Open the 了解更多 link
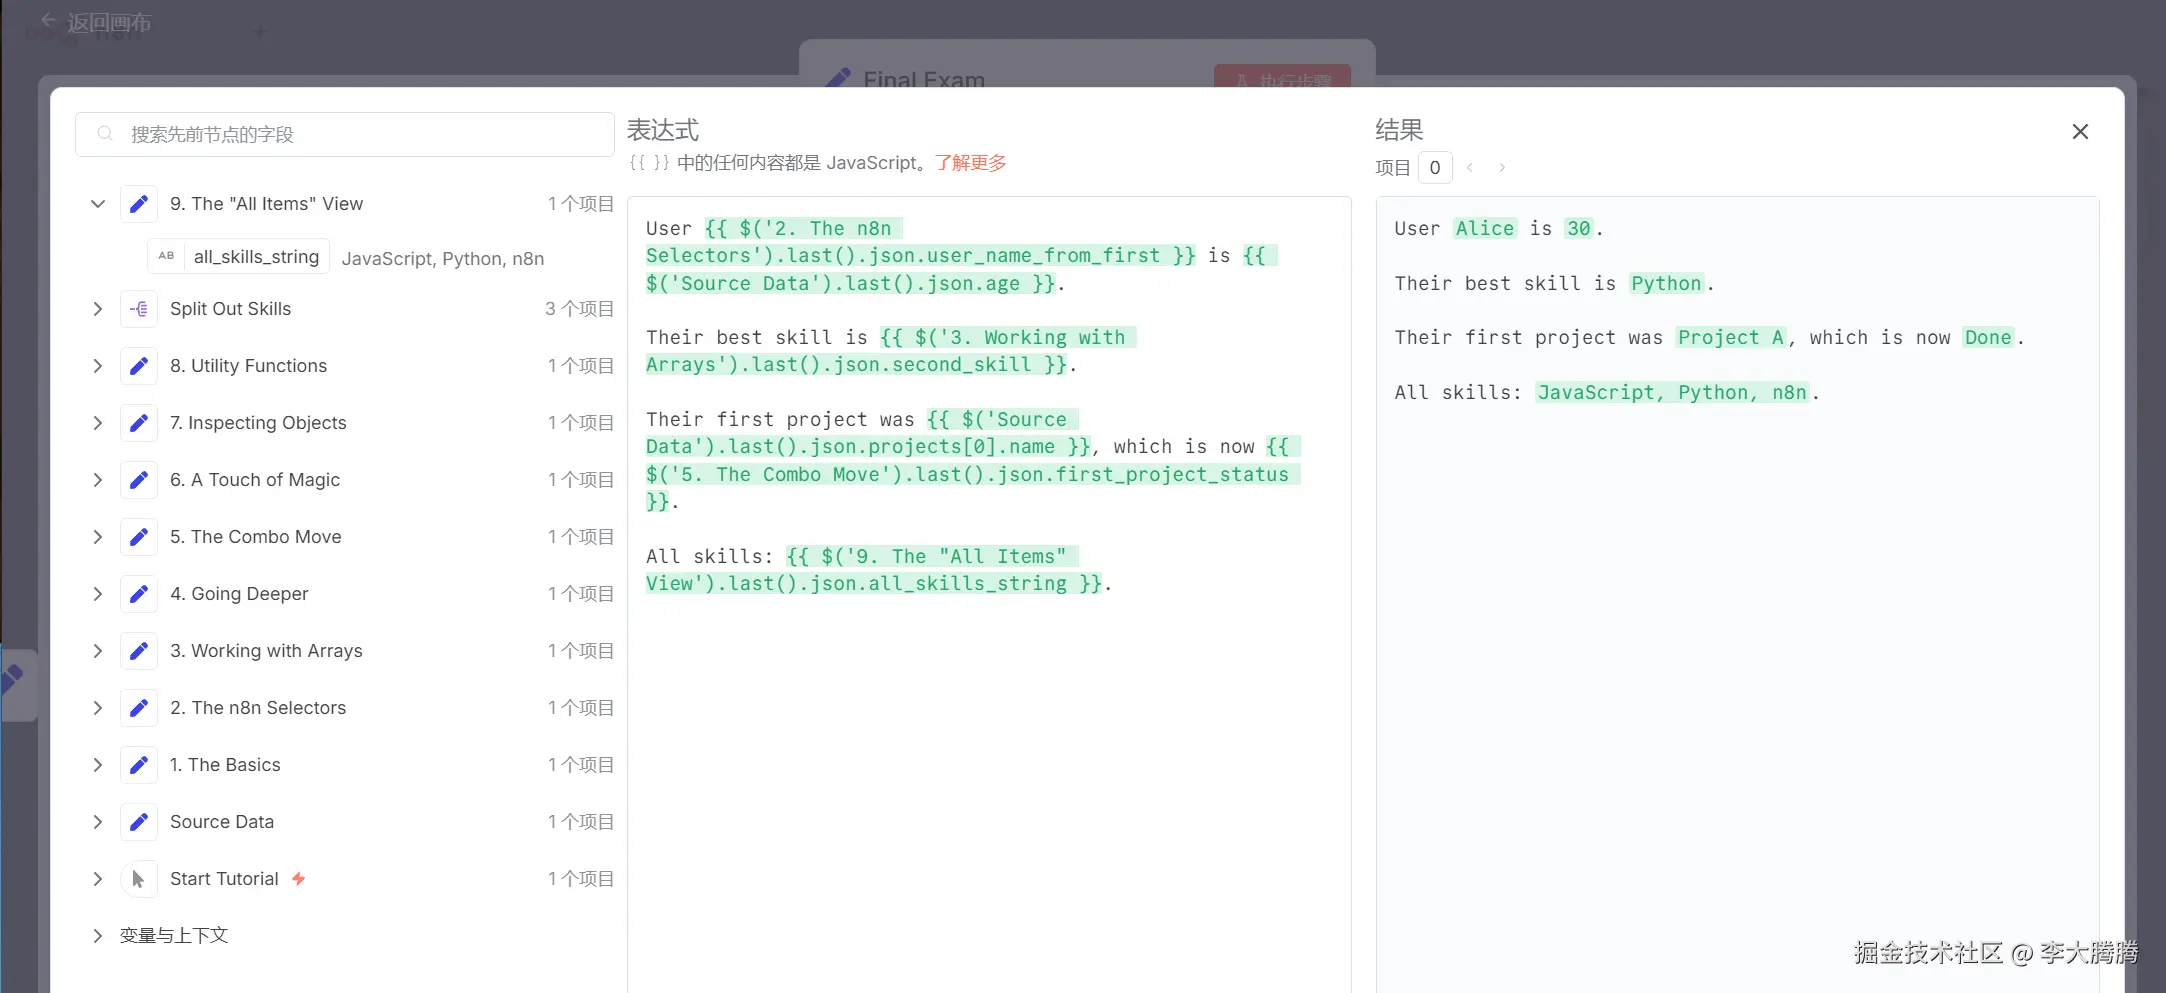Viewport: 2166px width, 993px height. click(x=970, y=163)
